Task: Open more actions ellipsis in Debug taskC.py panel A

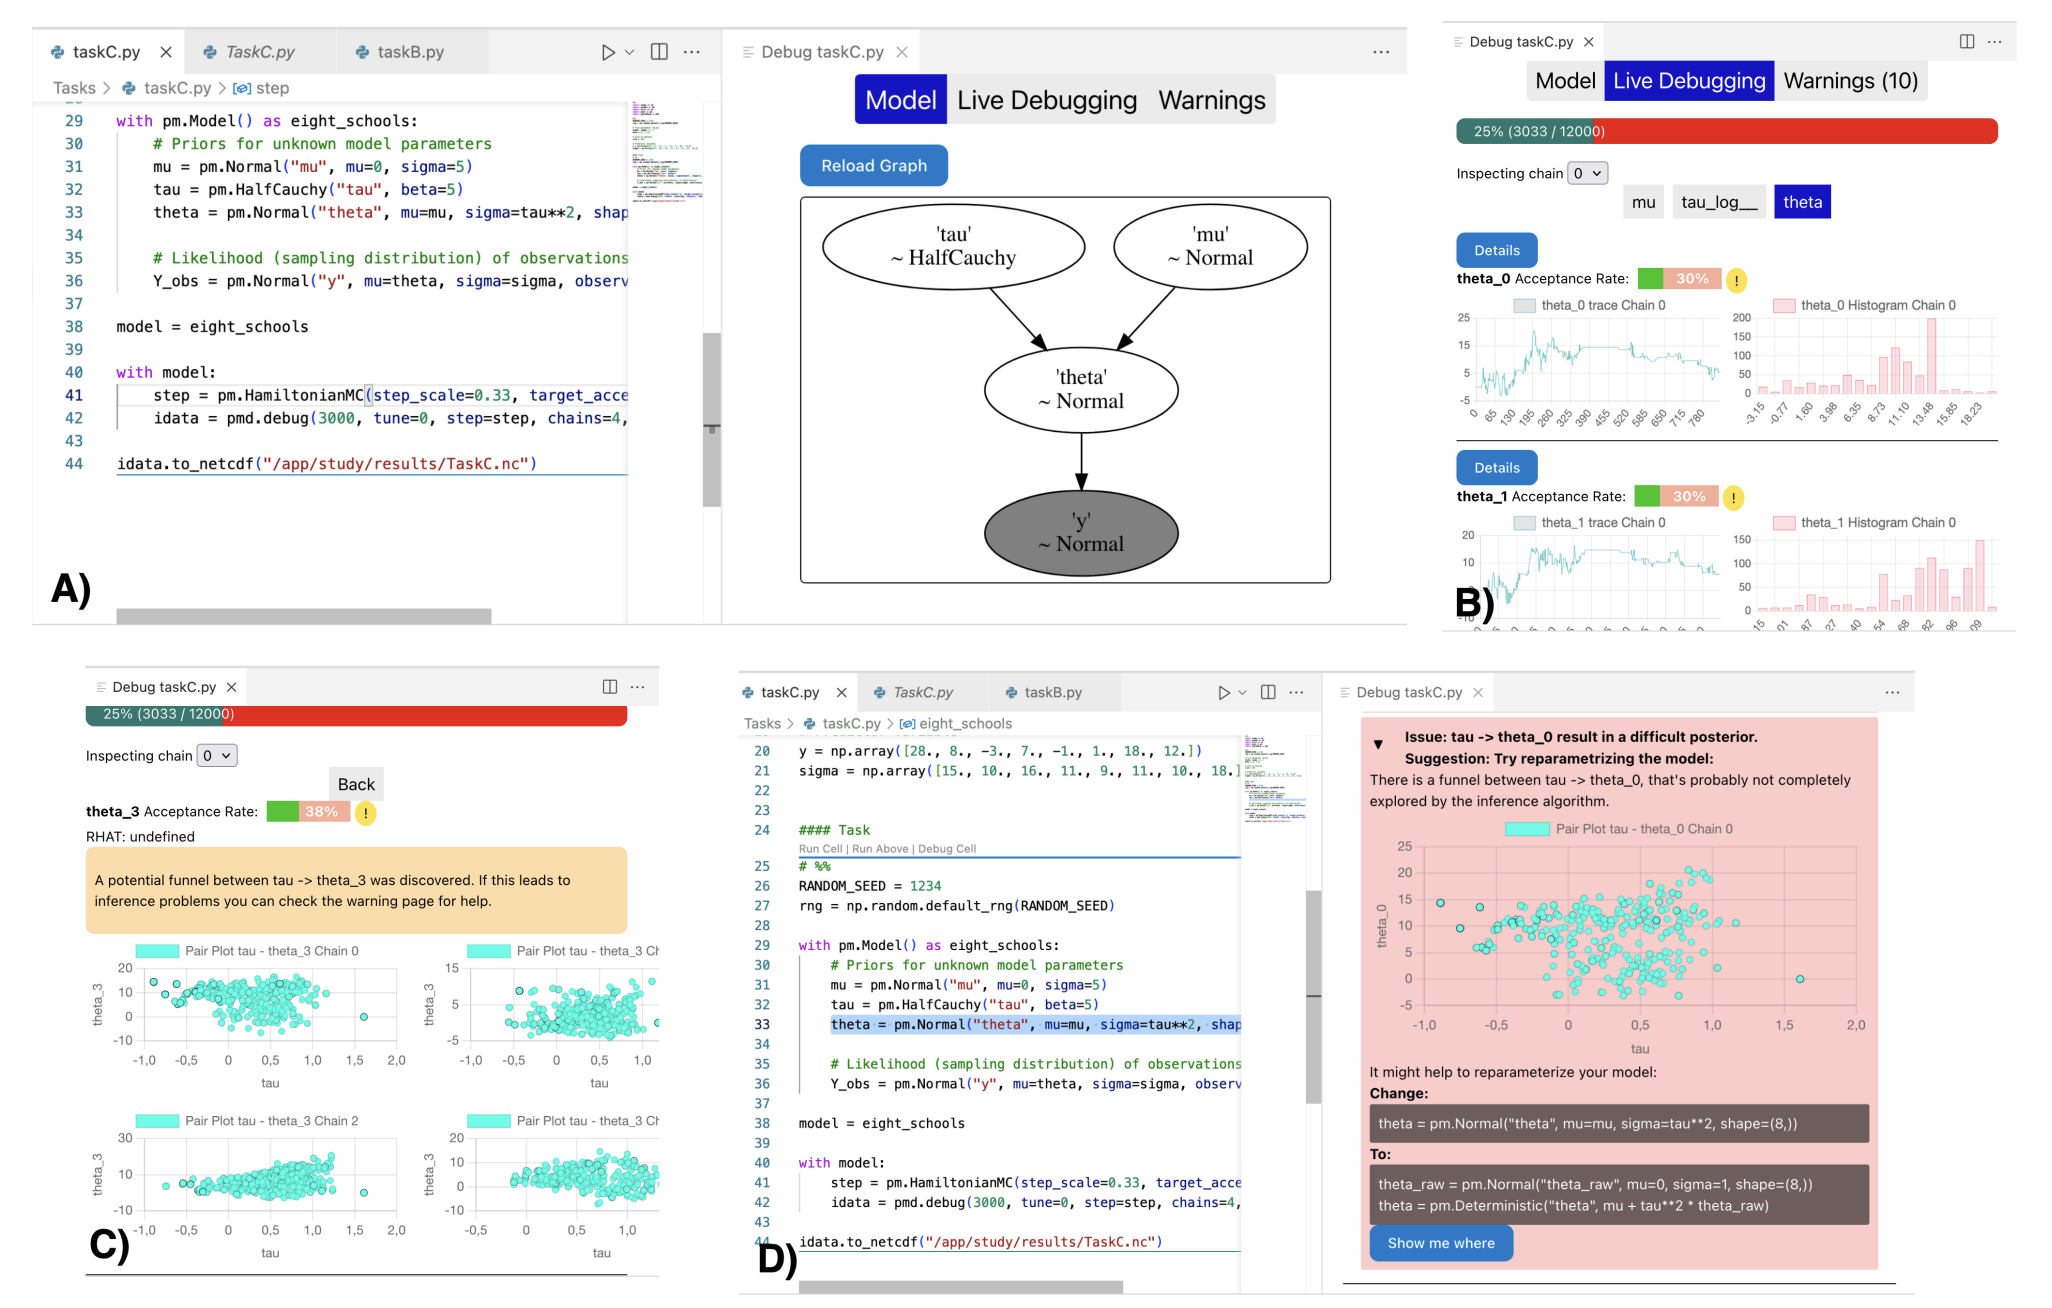Action: pyautogui.click(x=1381, y=52)
